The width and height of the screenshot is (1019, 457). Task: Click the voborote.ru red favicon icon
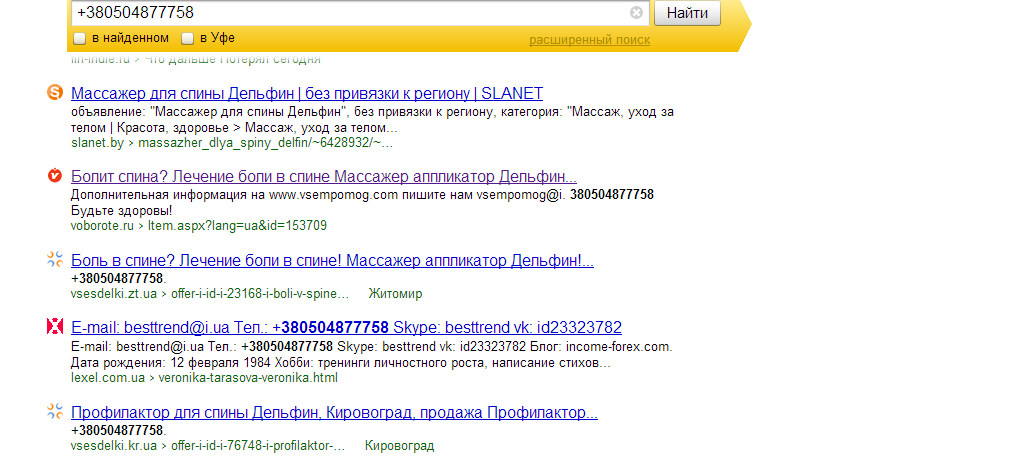55,176
